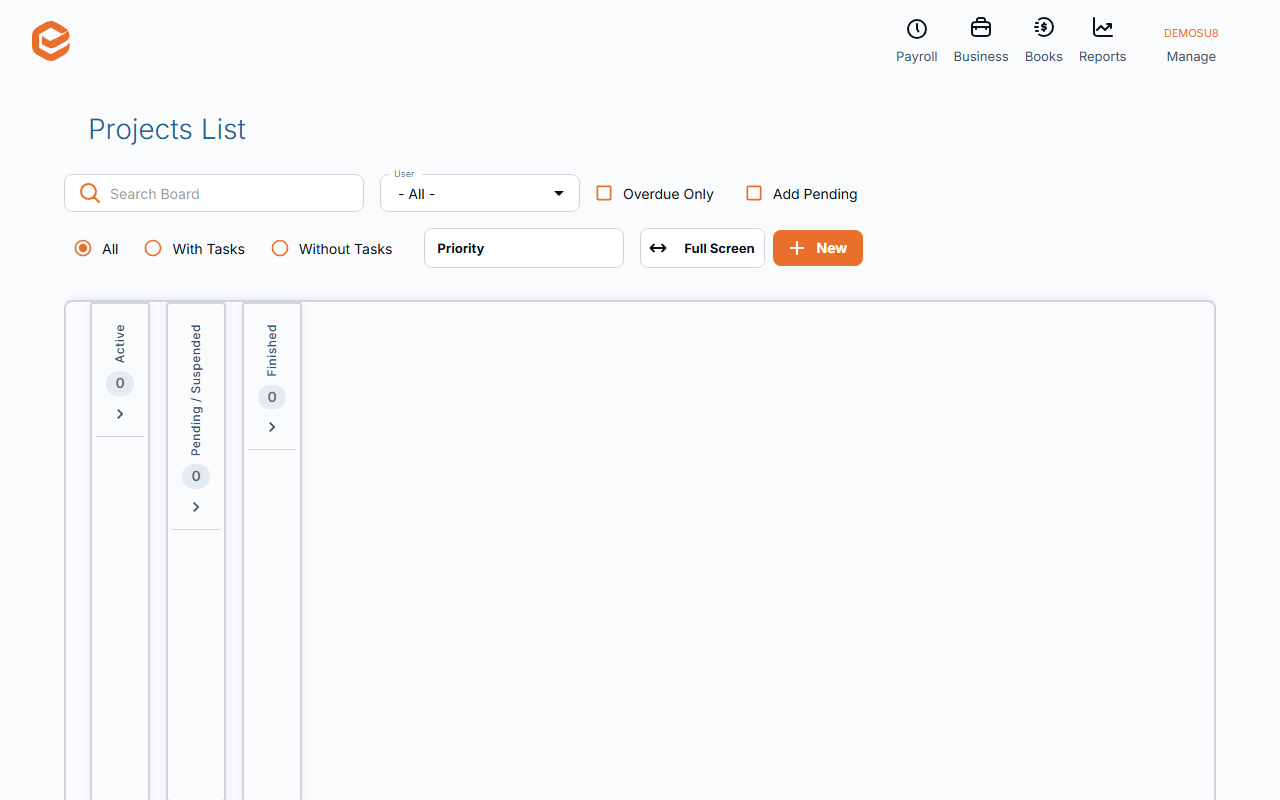
Task: Open the Priority dropdown
Action: pos(524,248)
